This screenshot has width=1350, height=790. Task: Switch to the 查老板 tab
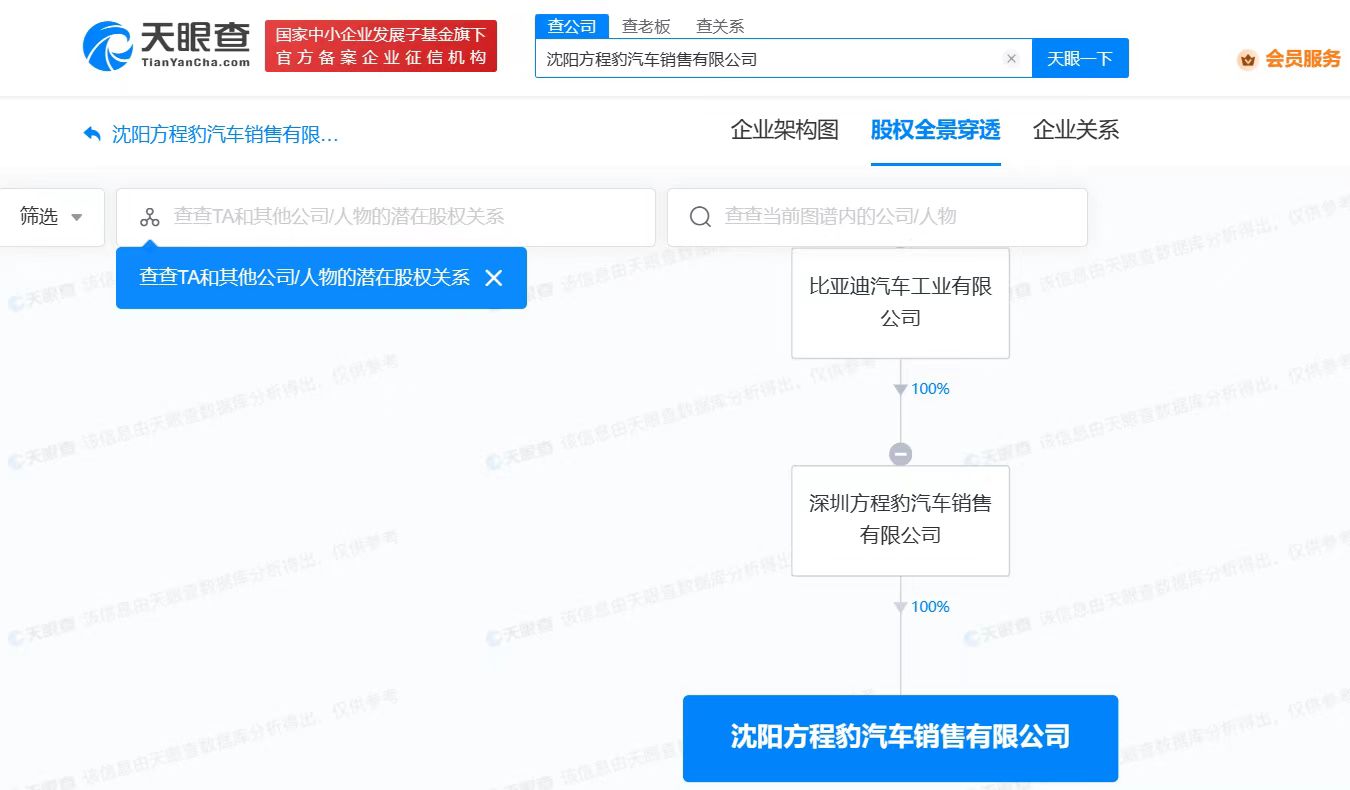tap(646, 27)
